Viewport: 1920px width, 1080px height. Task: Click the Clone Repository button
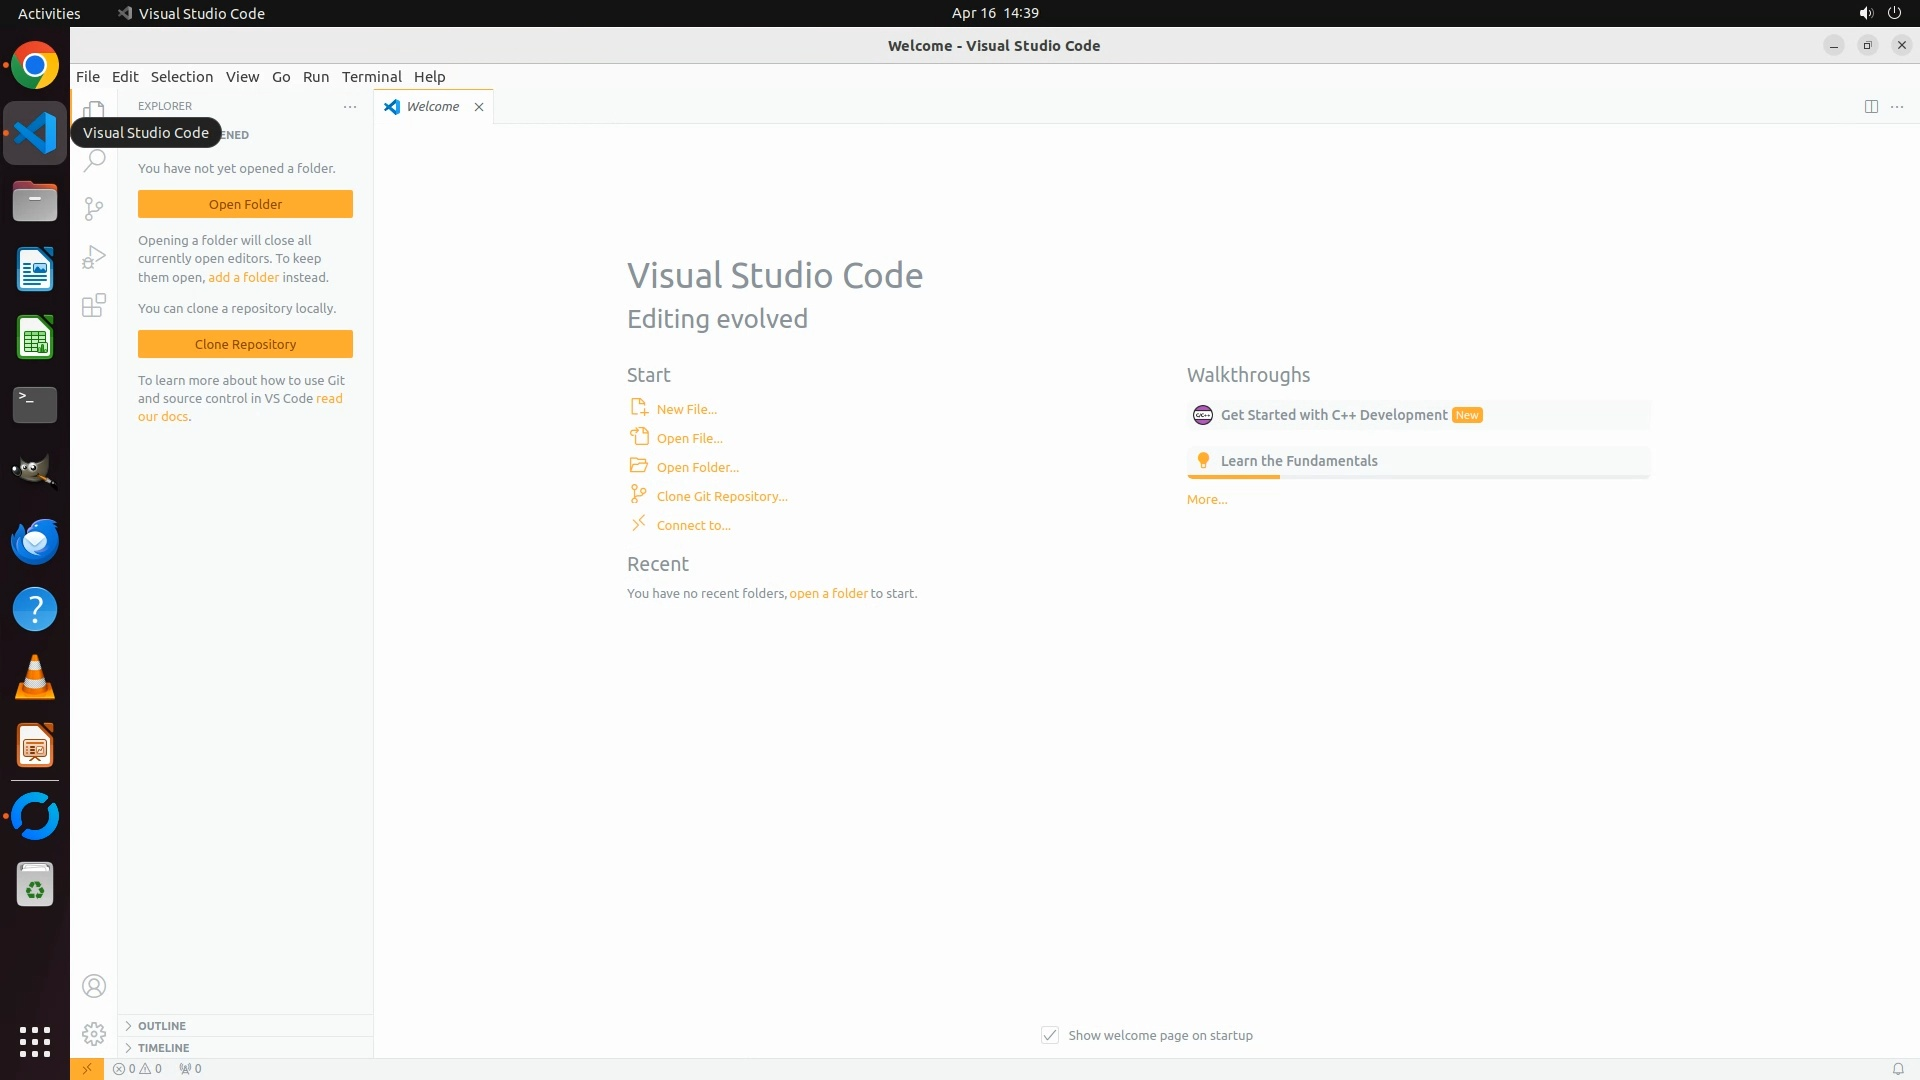245,344
